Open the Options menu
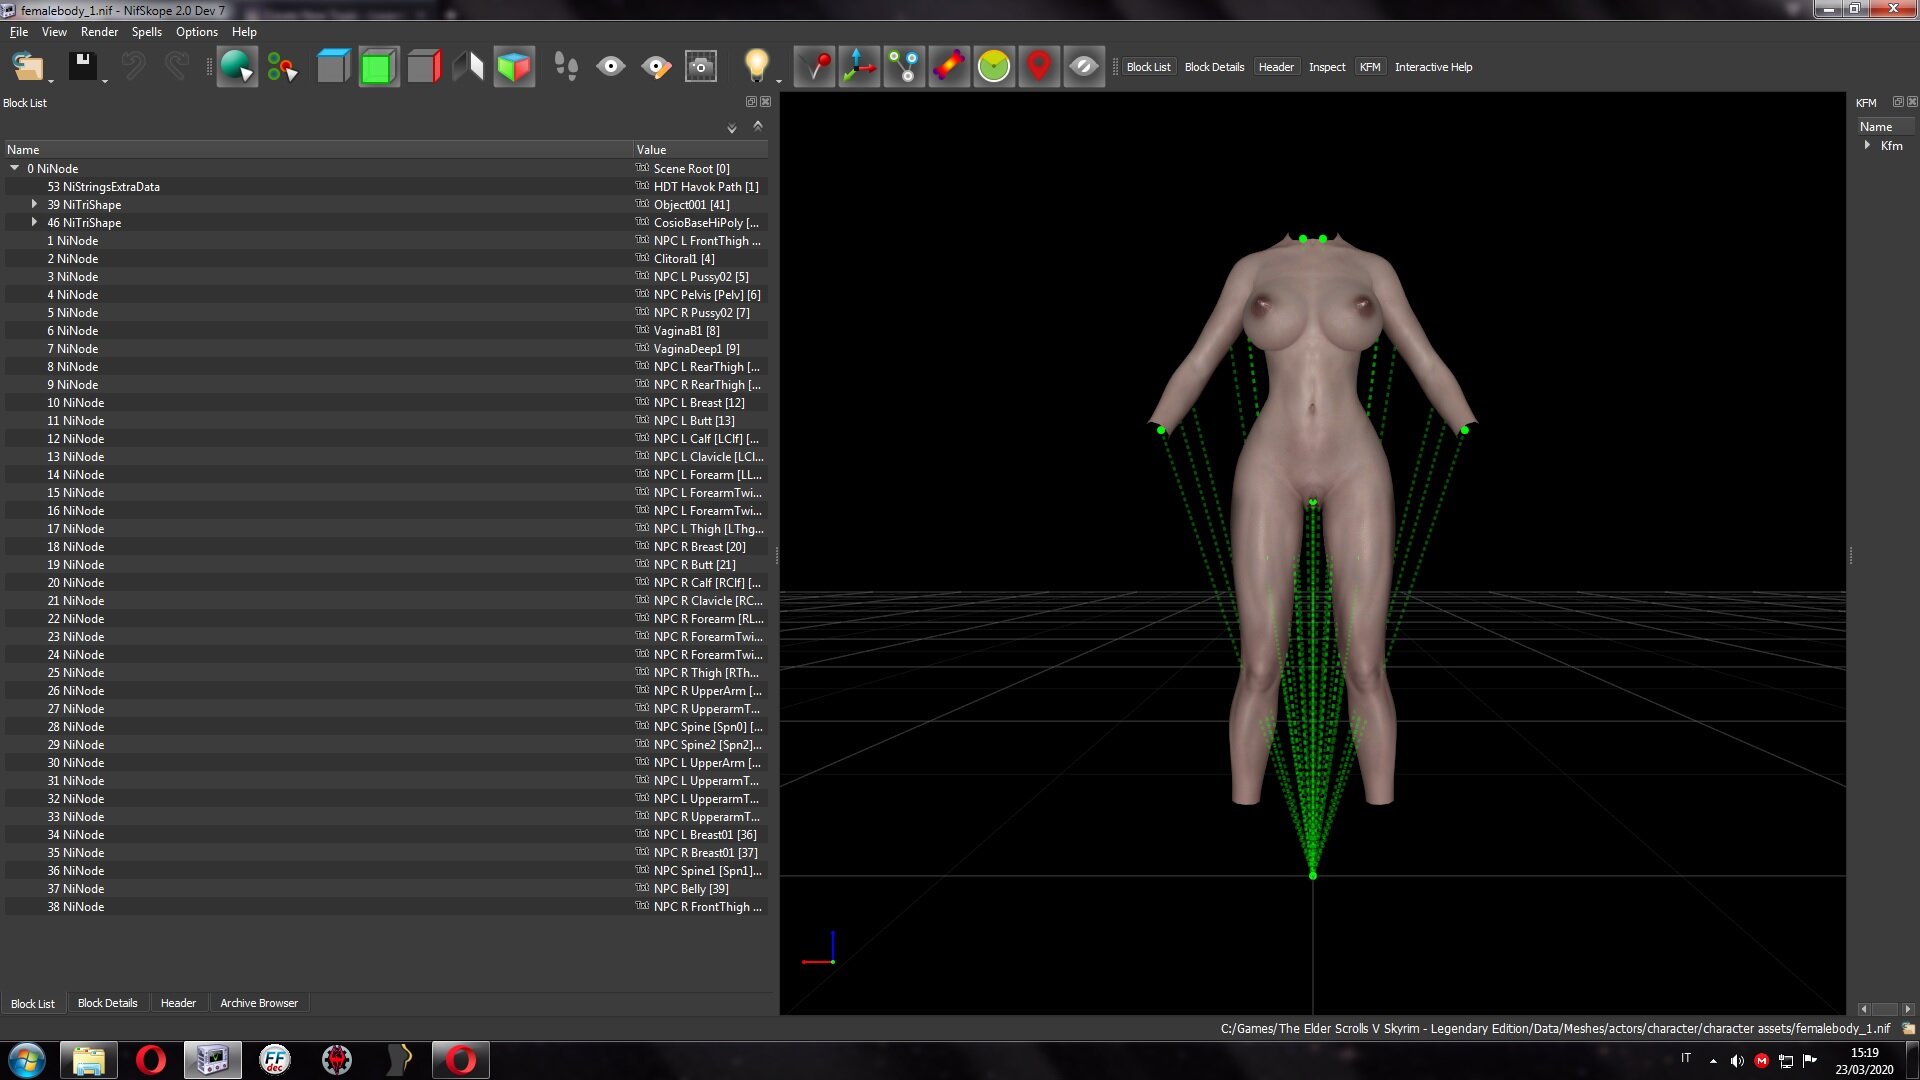 tap(196, 32)
